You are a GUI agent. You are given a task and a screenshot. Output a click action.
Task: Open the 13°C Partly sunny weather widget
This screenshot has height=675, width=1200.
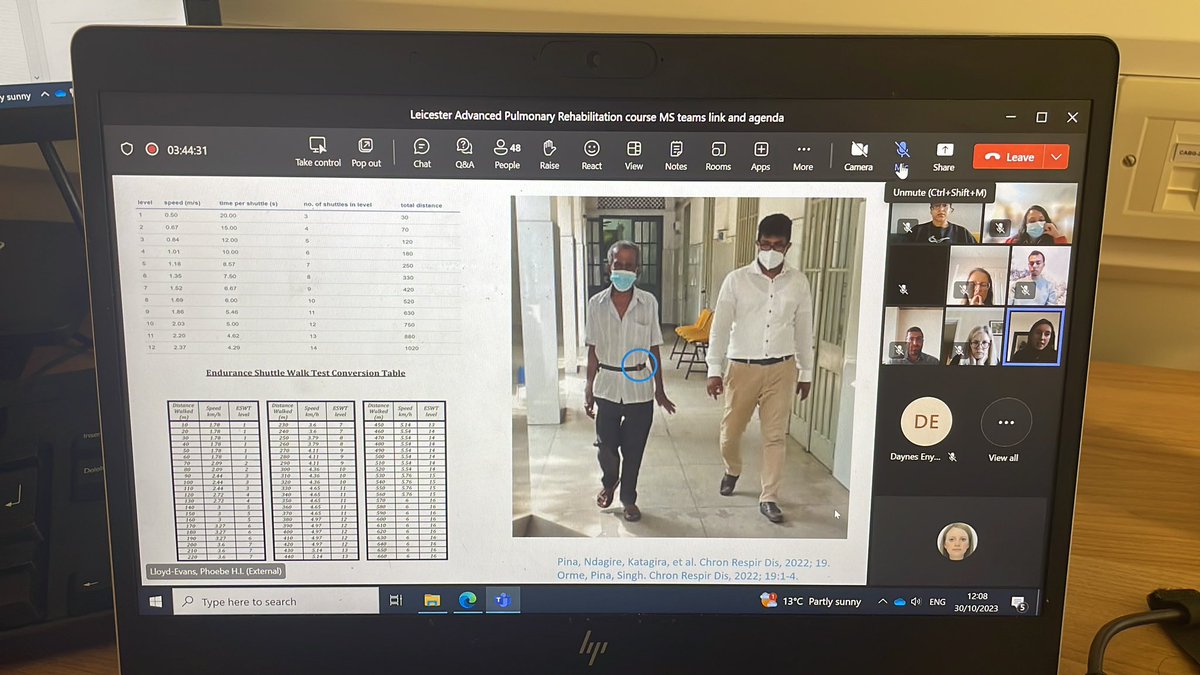[810, 602]
